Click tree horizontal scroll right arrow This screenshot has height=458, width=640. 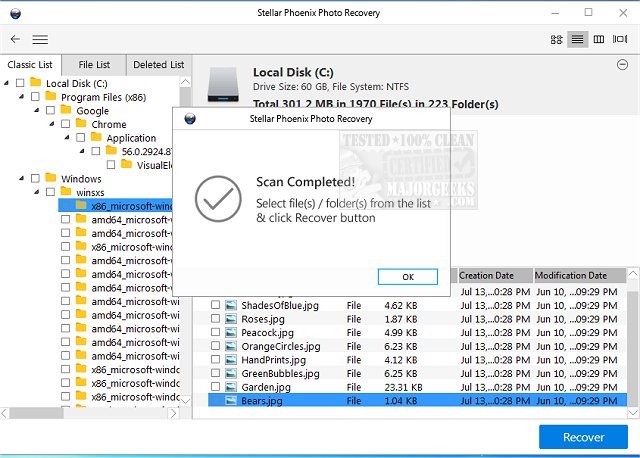173,414
